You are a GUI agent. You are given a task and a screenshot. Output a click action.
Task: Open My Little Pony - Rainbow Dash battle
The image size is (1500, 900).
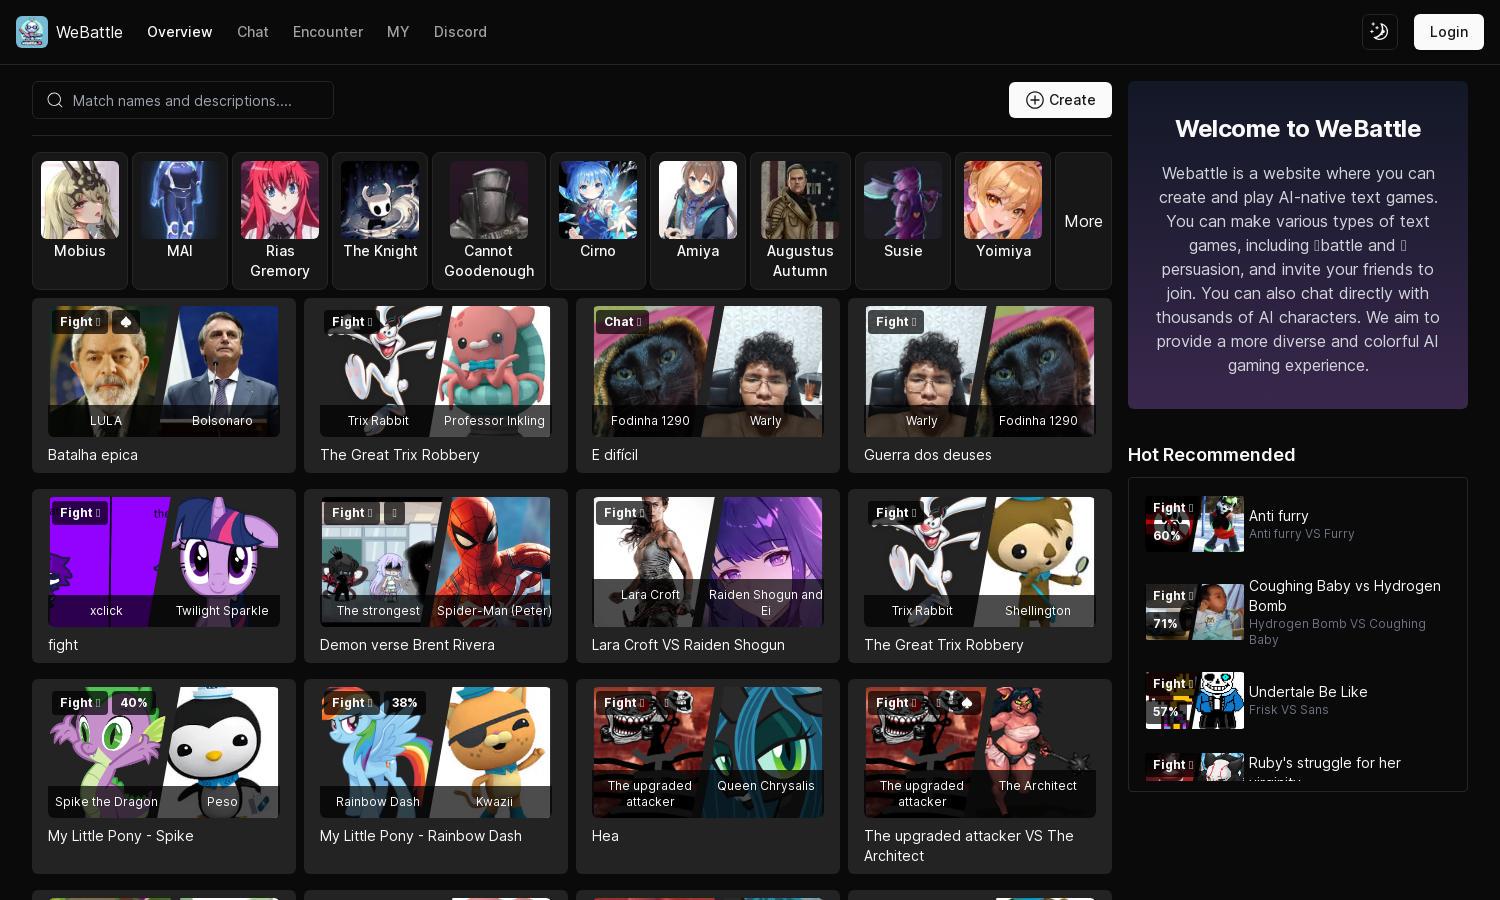[436, 776]
